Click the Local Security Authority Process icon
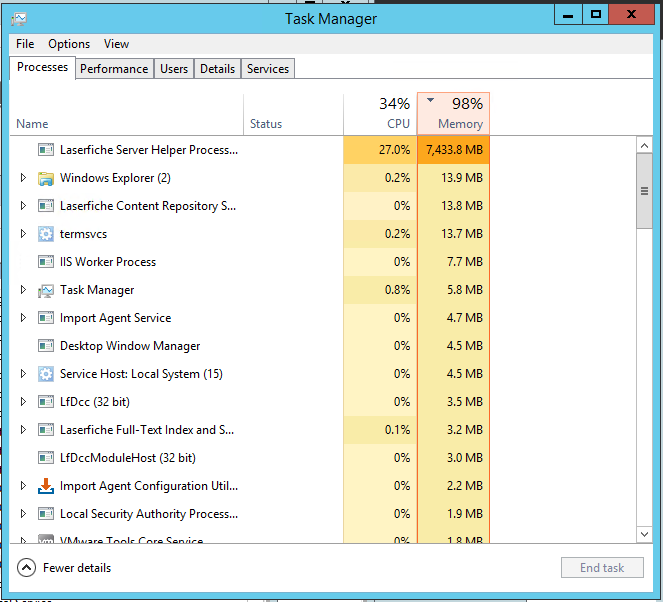The height and width of the screenshot is (602, 663). (46, 514)
